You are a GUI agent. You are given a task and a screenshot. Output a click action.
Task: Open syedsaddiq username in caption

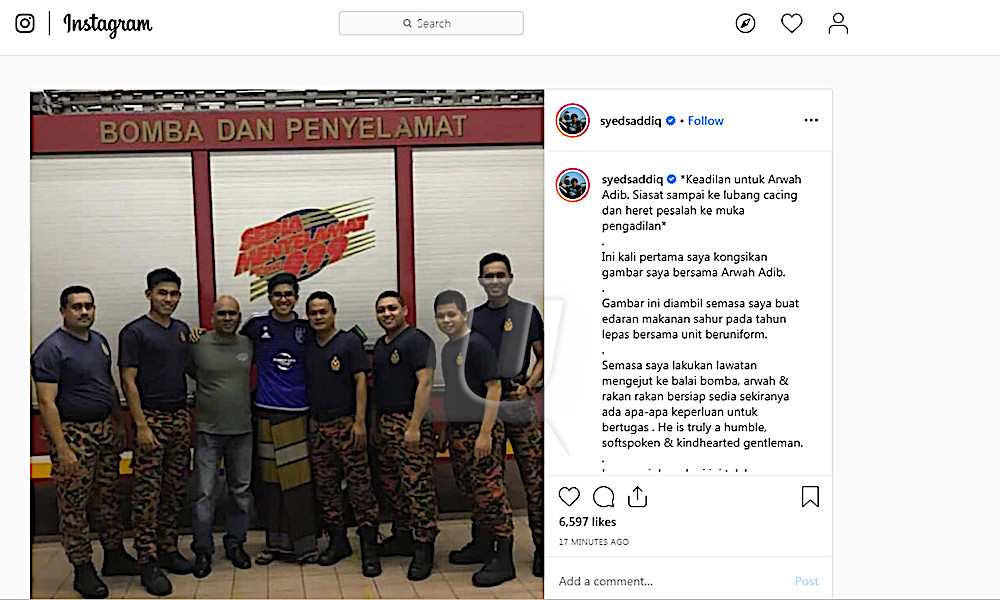point(632,179)
